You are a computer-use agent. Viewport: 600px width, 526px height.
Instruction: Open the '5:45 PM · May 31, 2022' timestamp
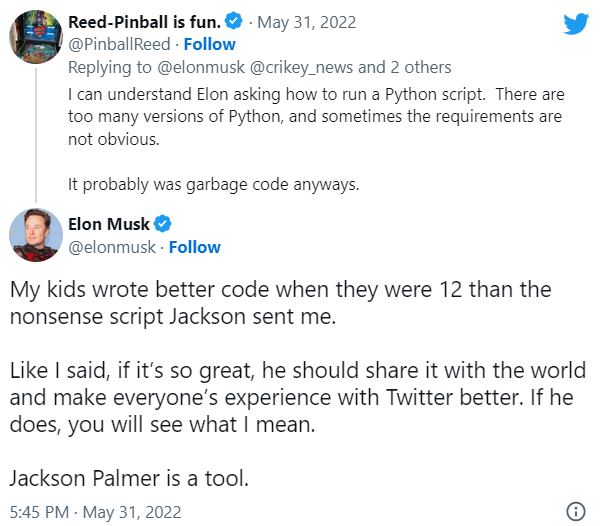coord(88,510)
